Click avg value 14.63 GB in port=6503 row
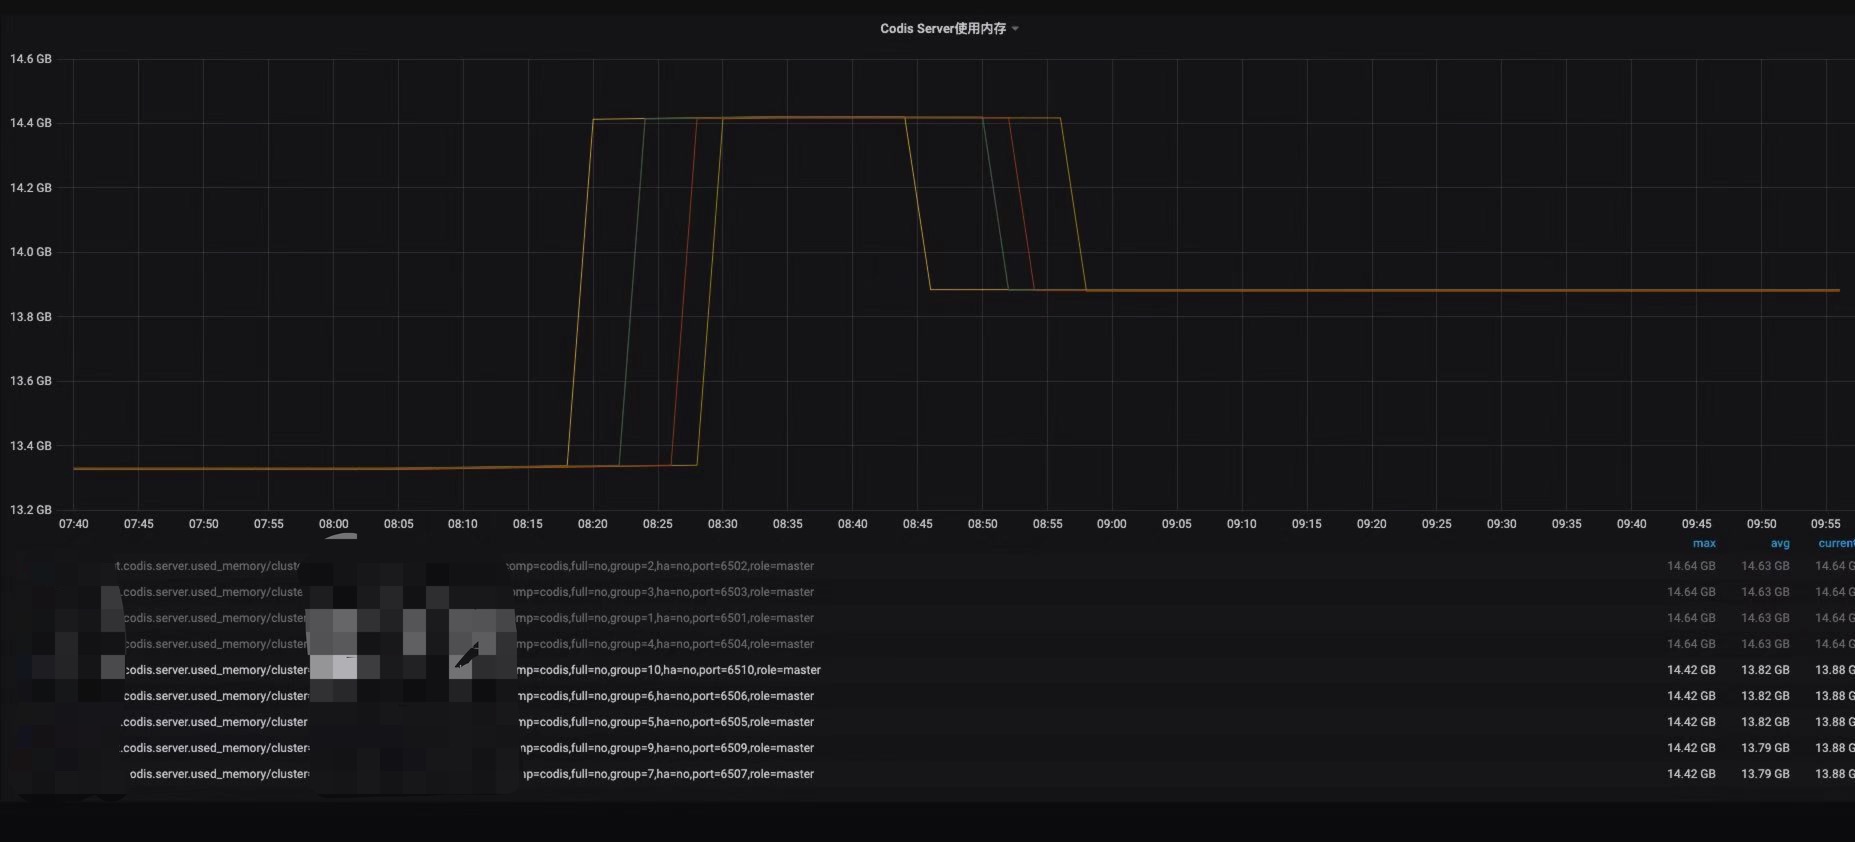The height and width of the screenshot is (842, 1855). [1765, 592]
